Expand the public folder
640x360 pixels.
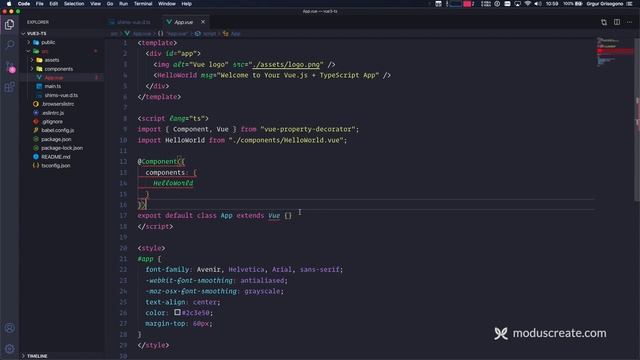[62, 42]
